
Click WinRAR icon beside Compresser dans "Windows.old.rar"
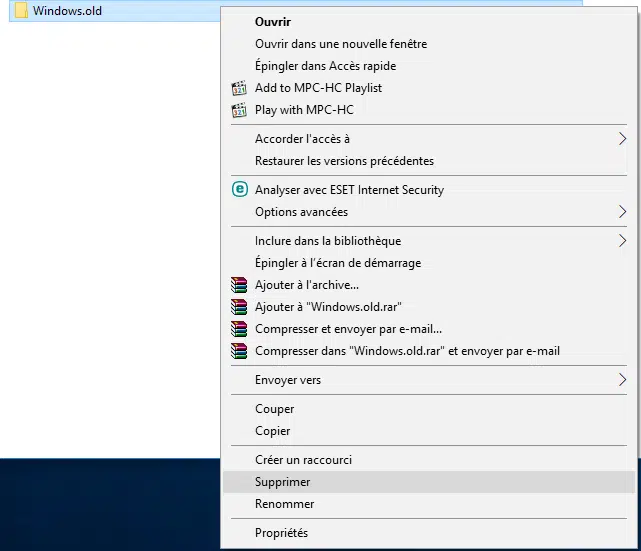239,351
